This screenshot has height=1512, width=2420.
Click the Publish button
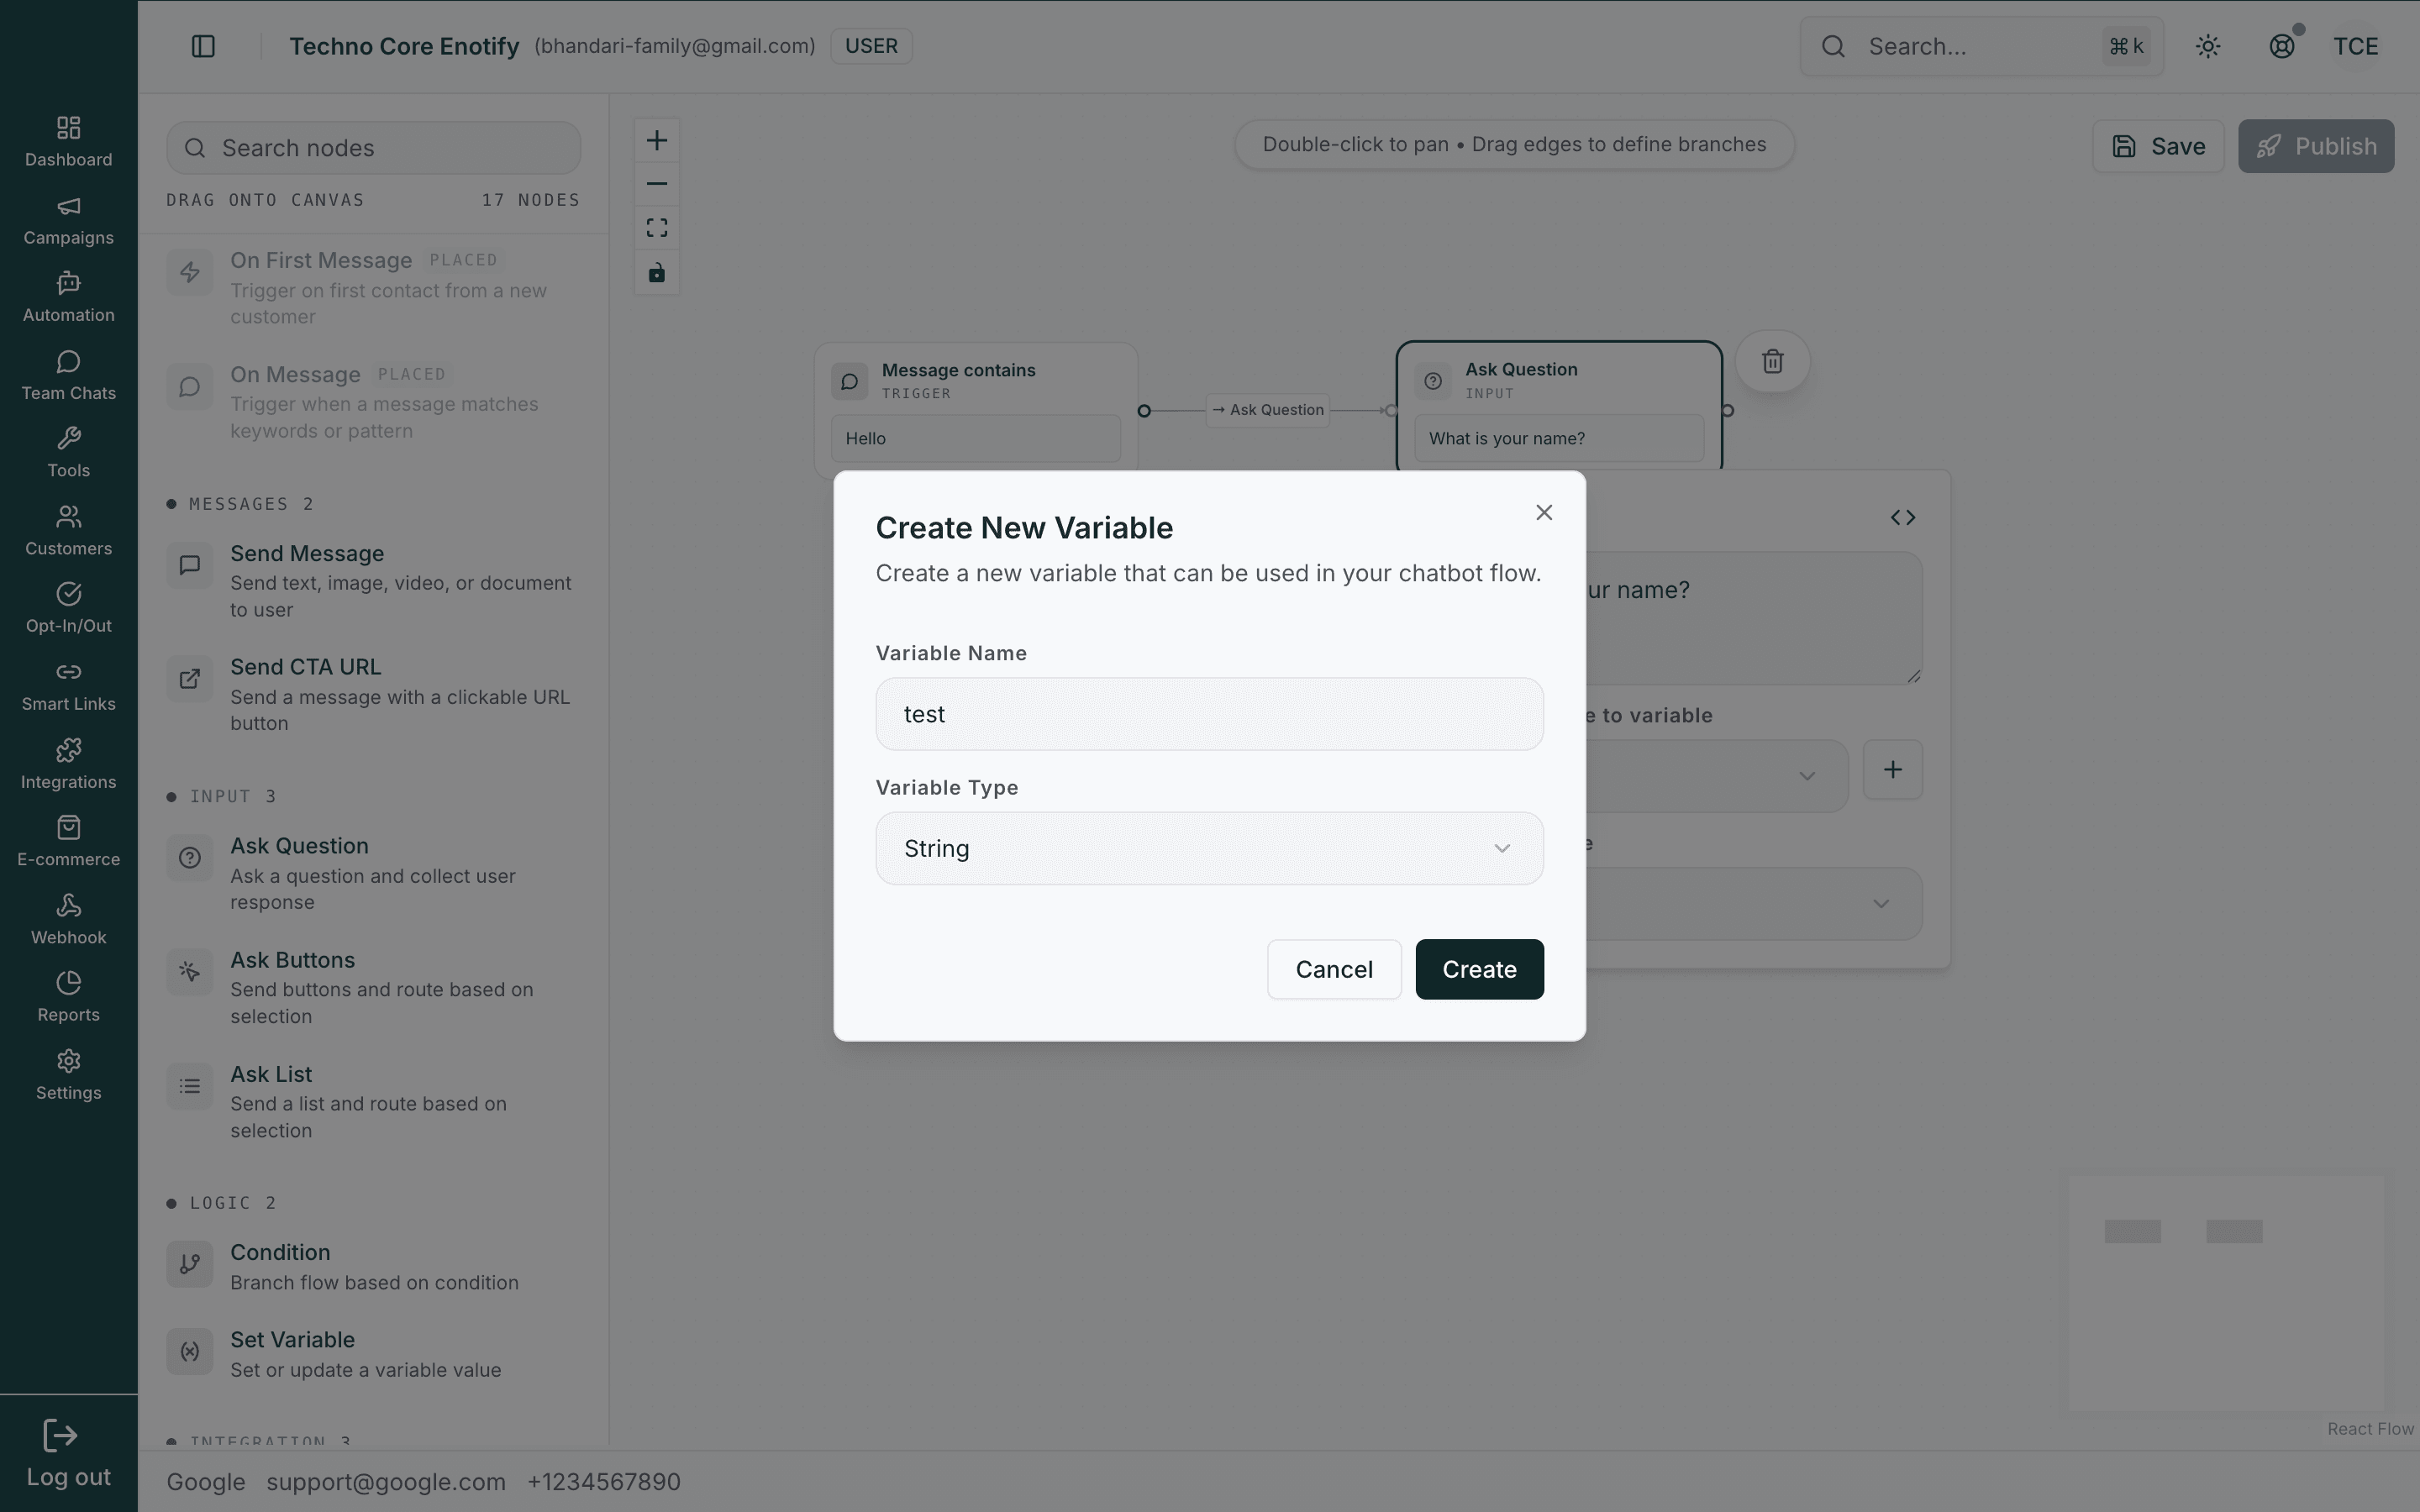coord(2316,146)
